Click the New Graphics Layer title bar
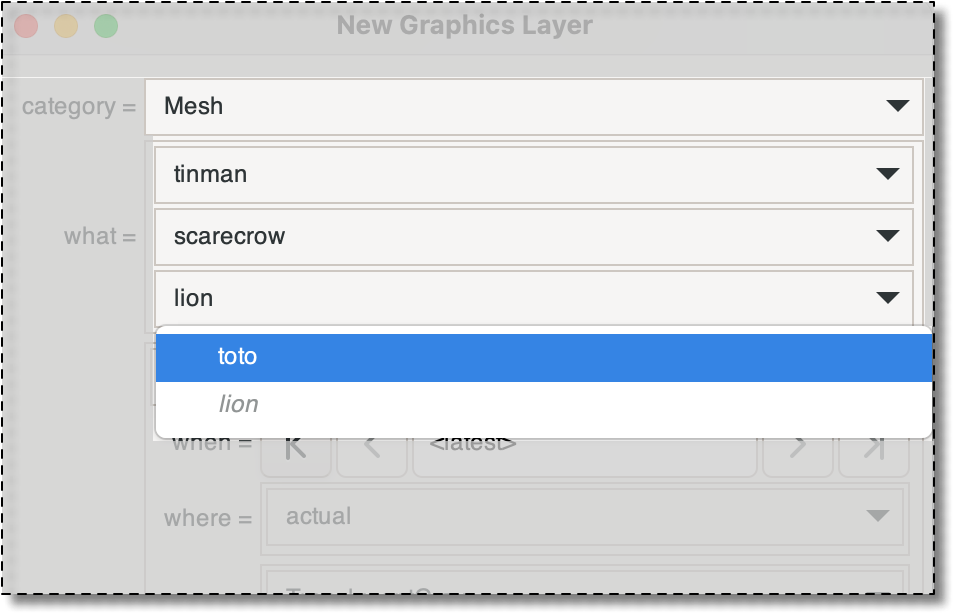 465,25
